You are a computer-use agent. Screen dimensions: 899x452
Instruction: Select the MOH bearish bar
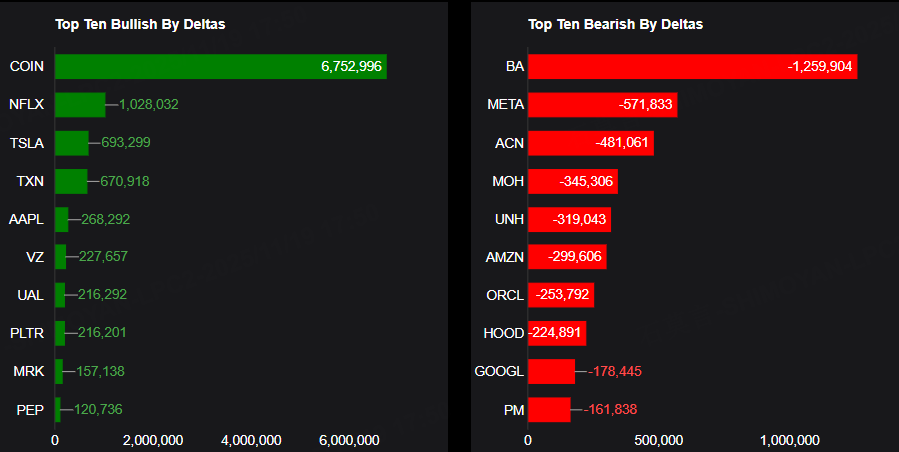click(x=572, y=181)
